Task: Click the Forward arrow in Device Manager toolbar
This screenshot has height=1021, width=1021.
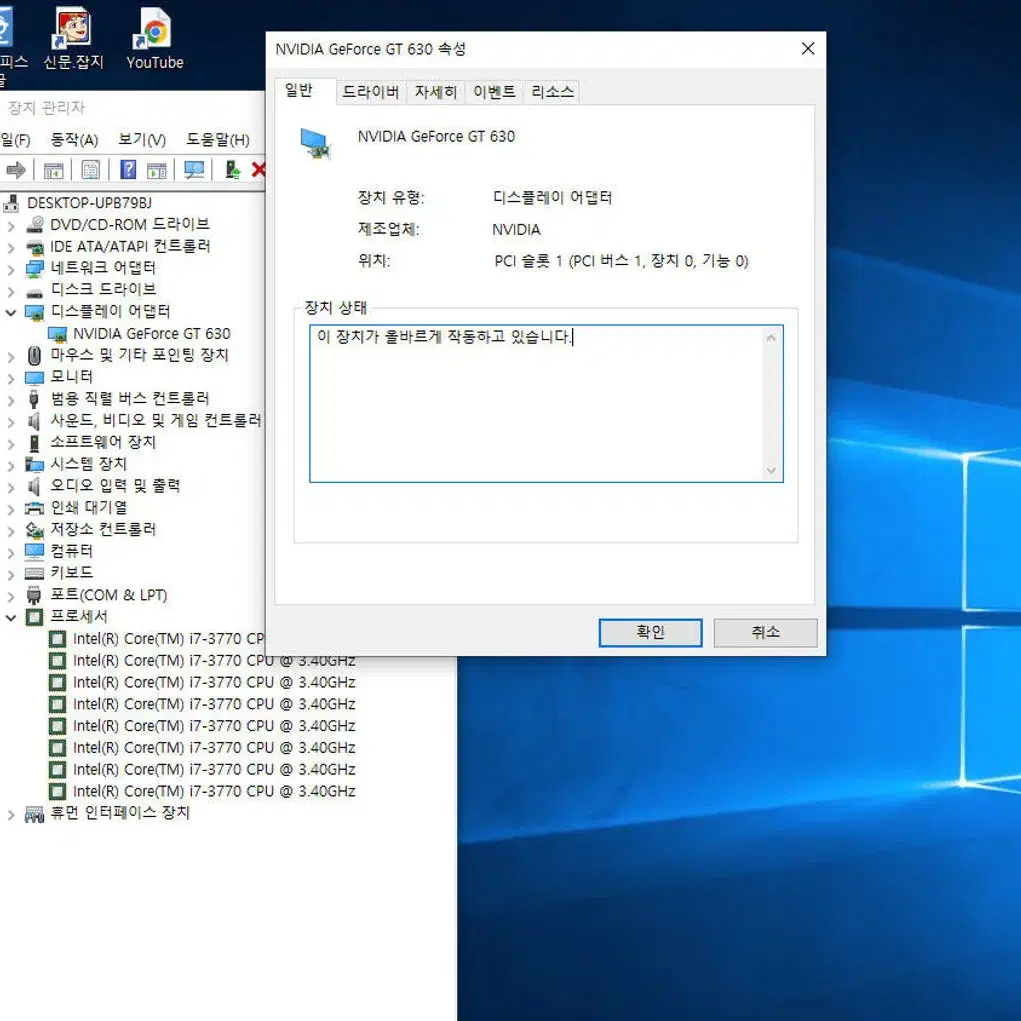Action: pyautogui.click(x=16, y=171)
